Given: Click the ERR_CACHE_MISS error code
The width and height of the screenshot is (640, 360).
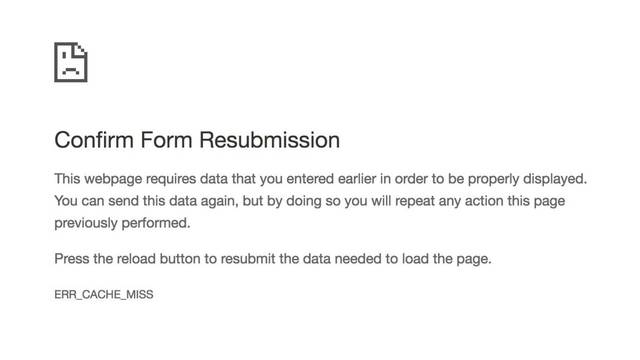Looking at the screenshot, I should click(x=104, y=294).
